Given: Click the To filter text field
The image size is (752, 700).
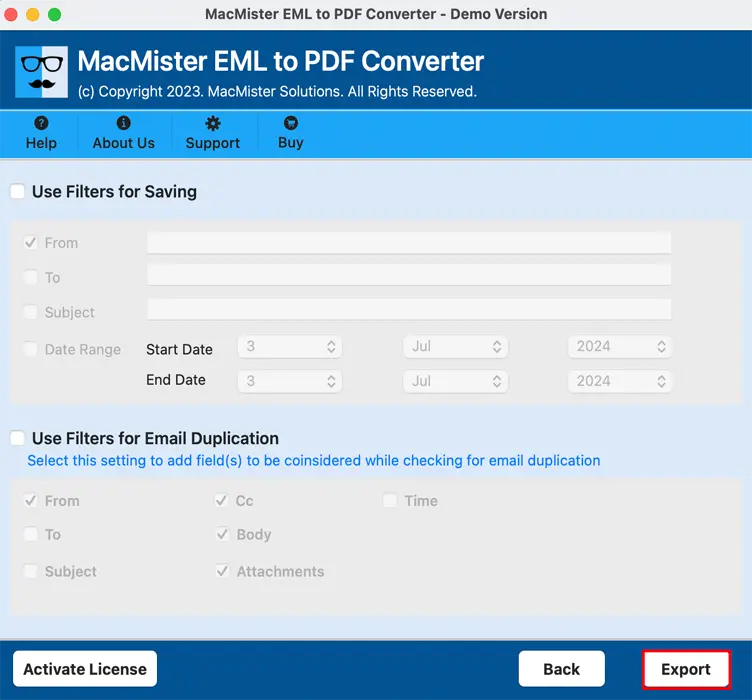Looking at the screenshot, I should (408, 276).
